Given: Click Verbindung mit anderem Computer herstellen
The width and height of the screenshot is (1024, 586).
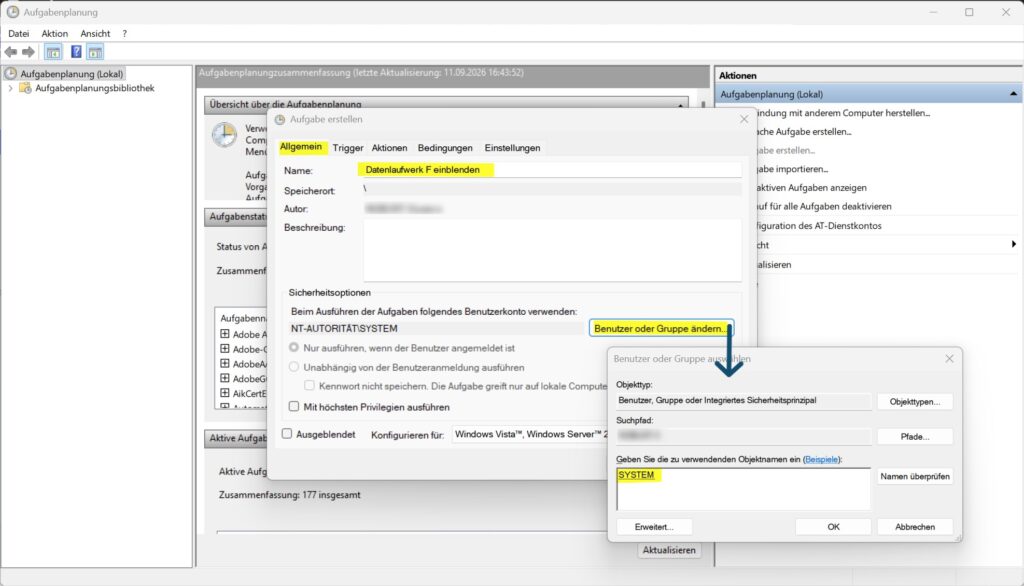Looking at the screenshot, I should pyautogui.click(x=843, y=113).
